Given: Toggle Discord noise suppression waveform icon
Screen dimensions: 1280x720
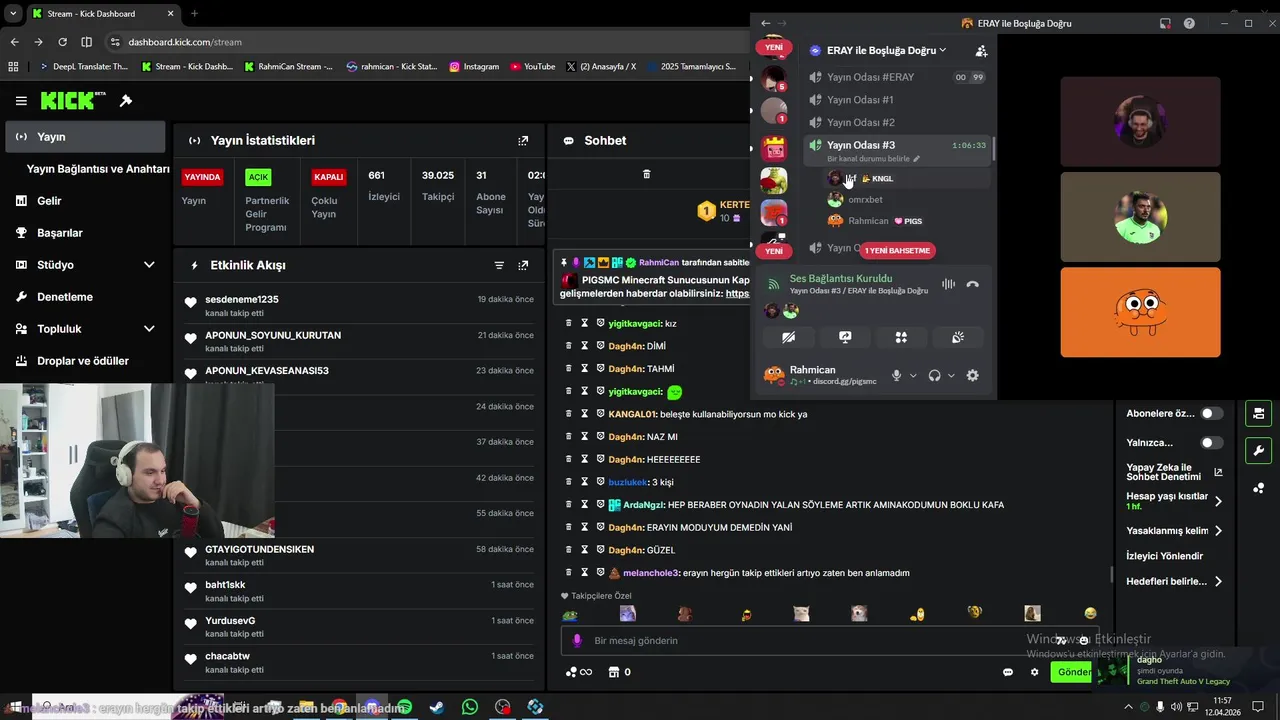Looking at the screenshot, I should [x=948, y=285].
